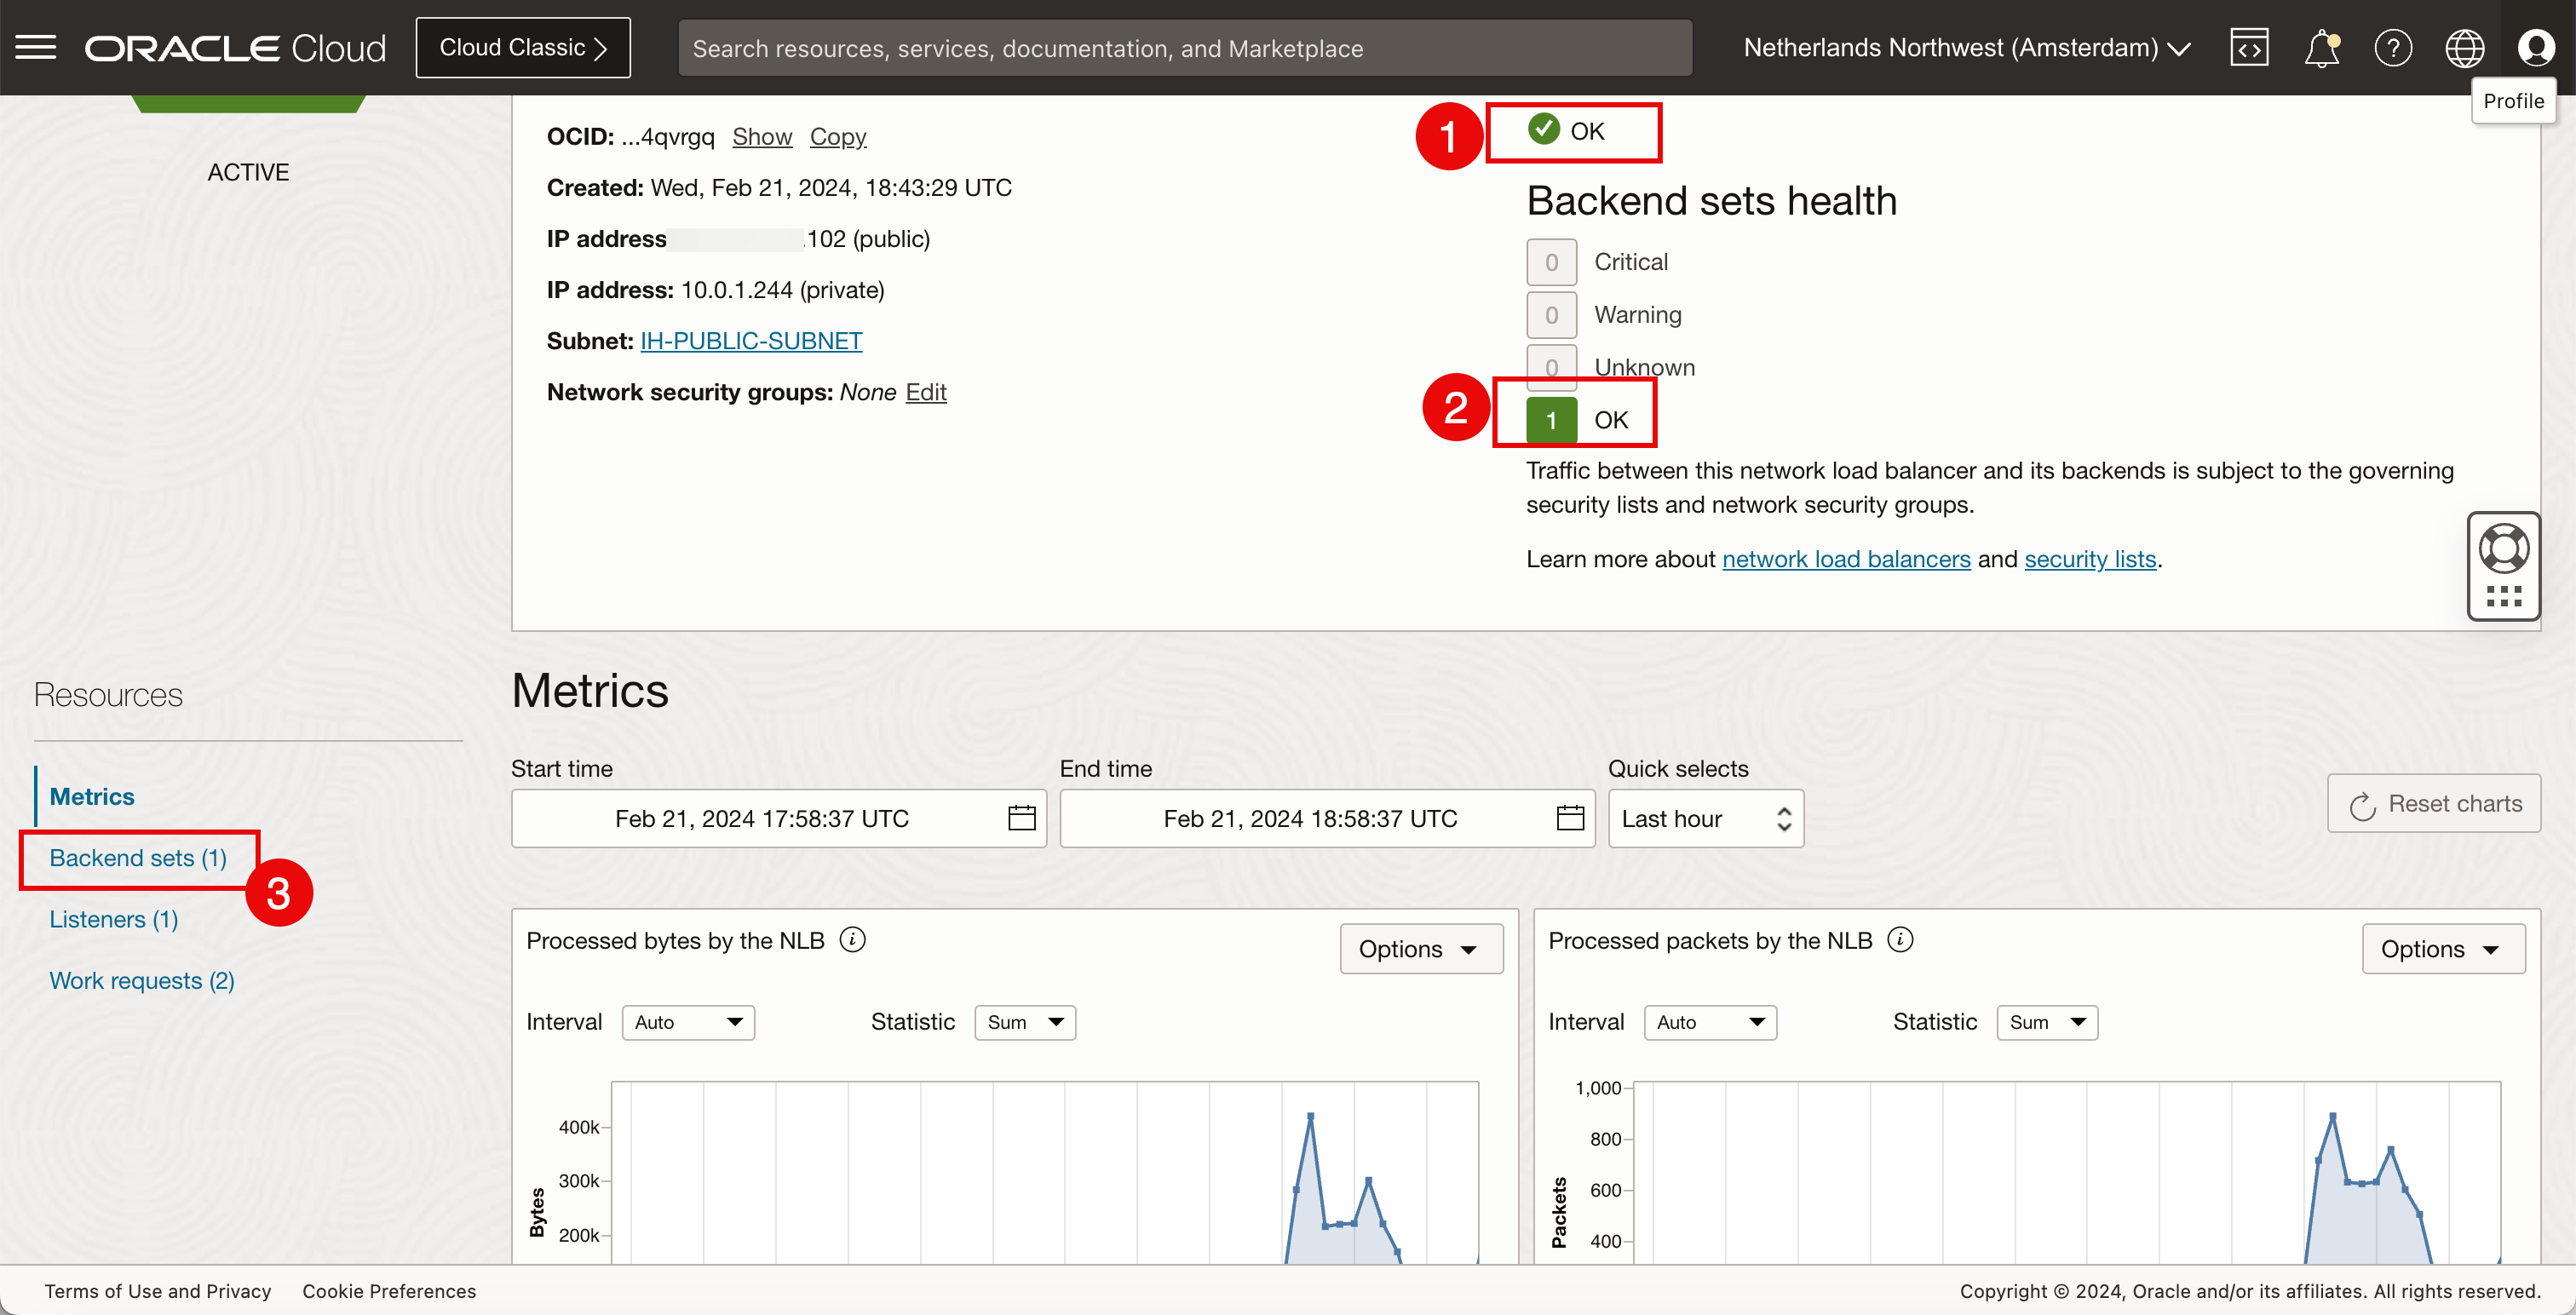Open the hamburger navigation menu

pos(36,47)
